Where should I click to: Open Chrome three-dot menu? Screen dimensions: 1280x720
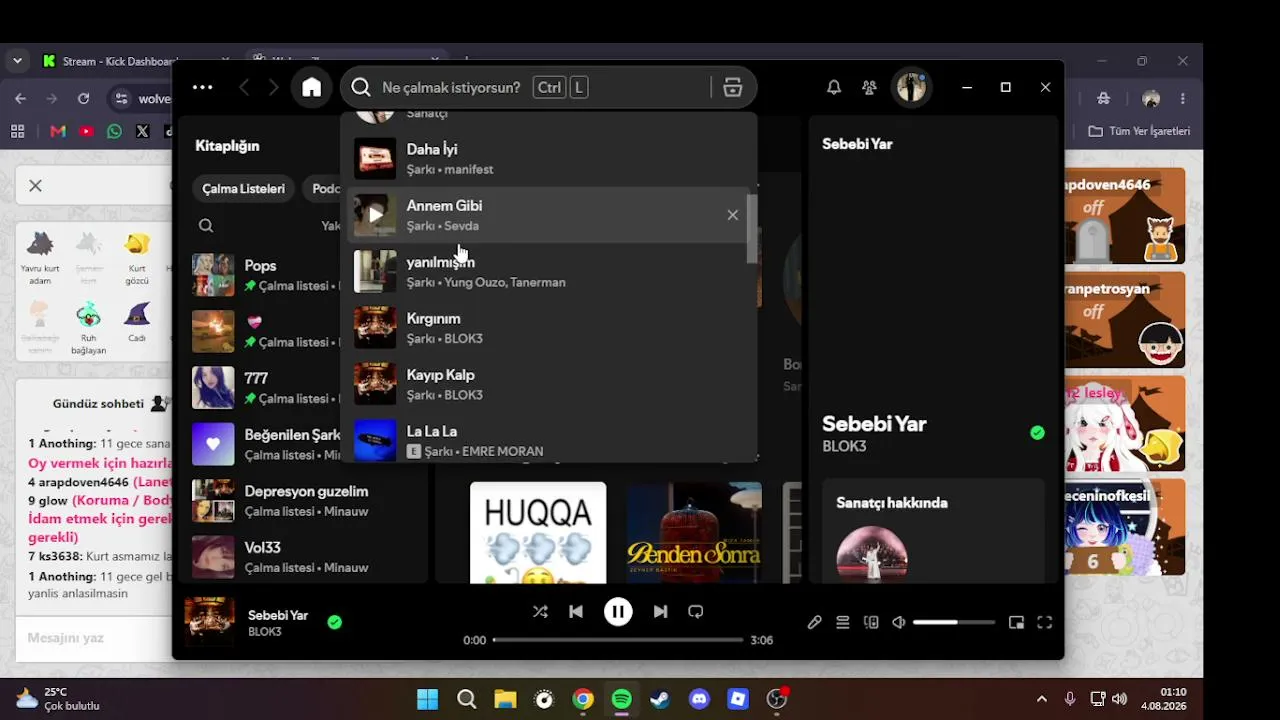pyautogui.click(x=1183, y=99)
